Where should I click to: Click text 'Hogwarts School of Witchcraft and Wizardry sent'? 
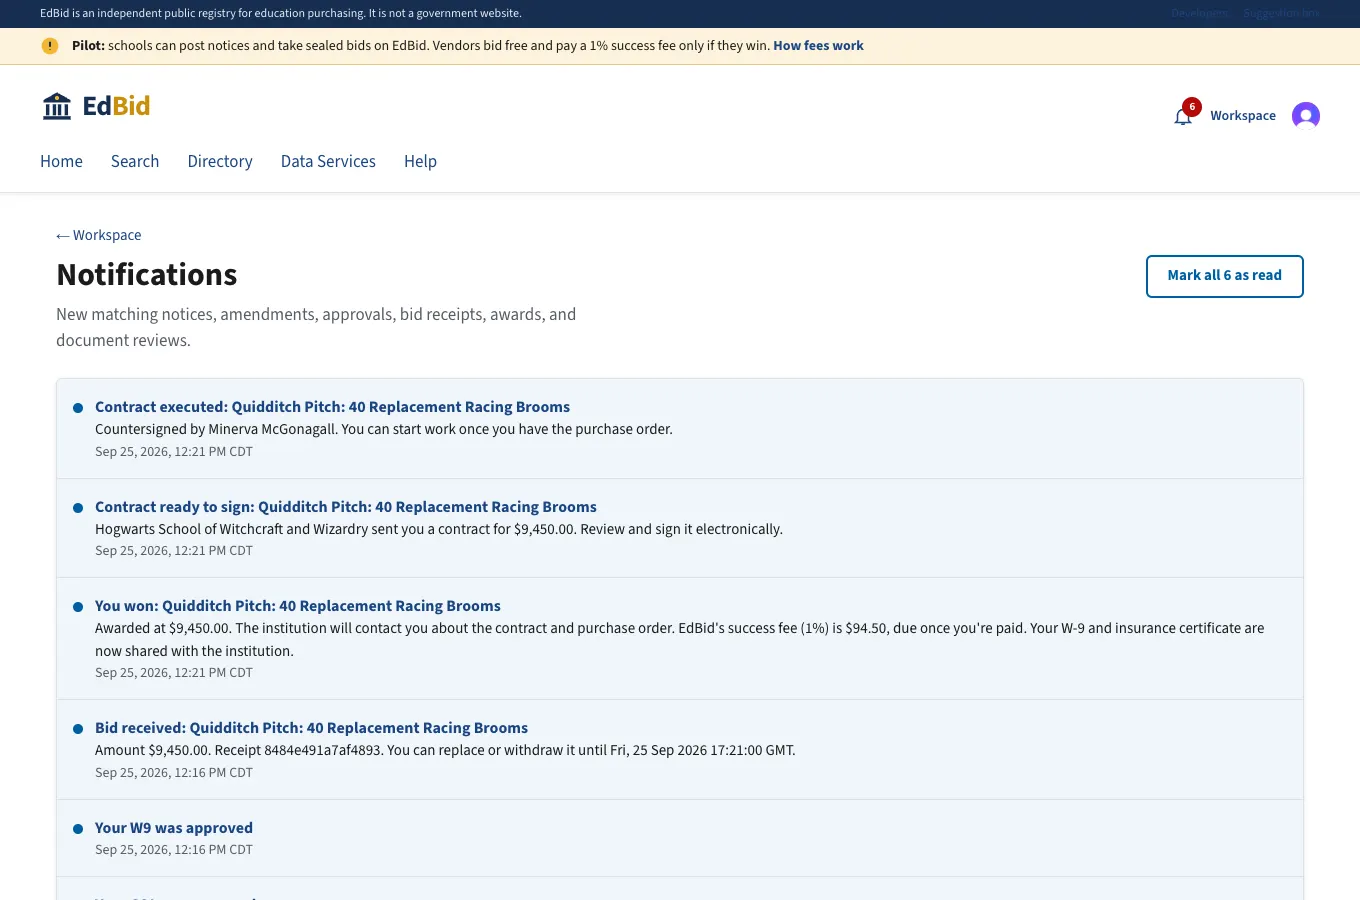(x=248, y=529)
